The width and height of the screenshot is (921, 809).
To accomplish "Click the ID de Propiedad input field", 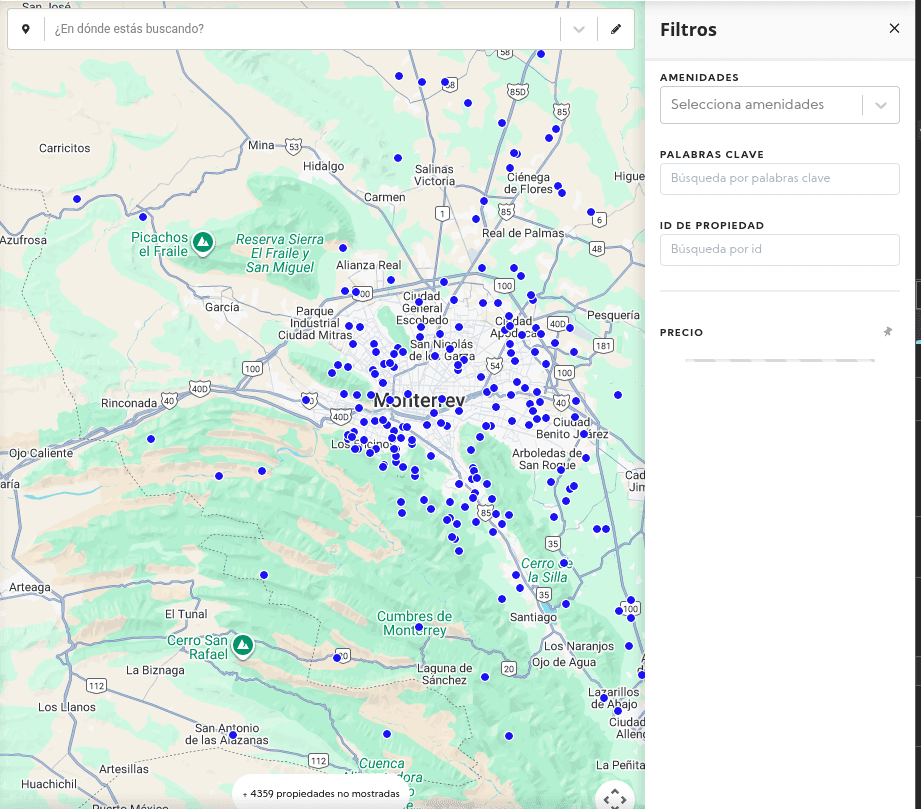I will [x=779, y=250].
